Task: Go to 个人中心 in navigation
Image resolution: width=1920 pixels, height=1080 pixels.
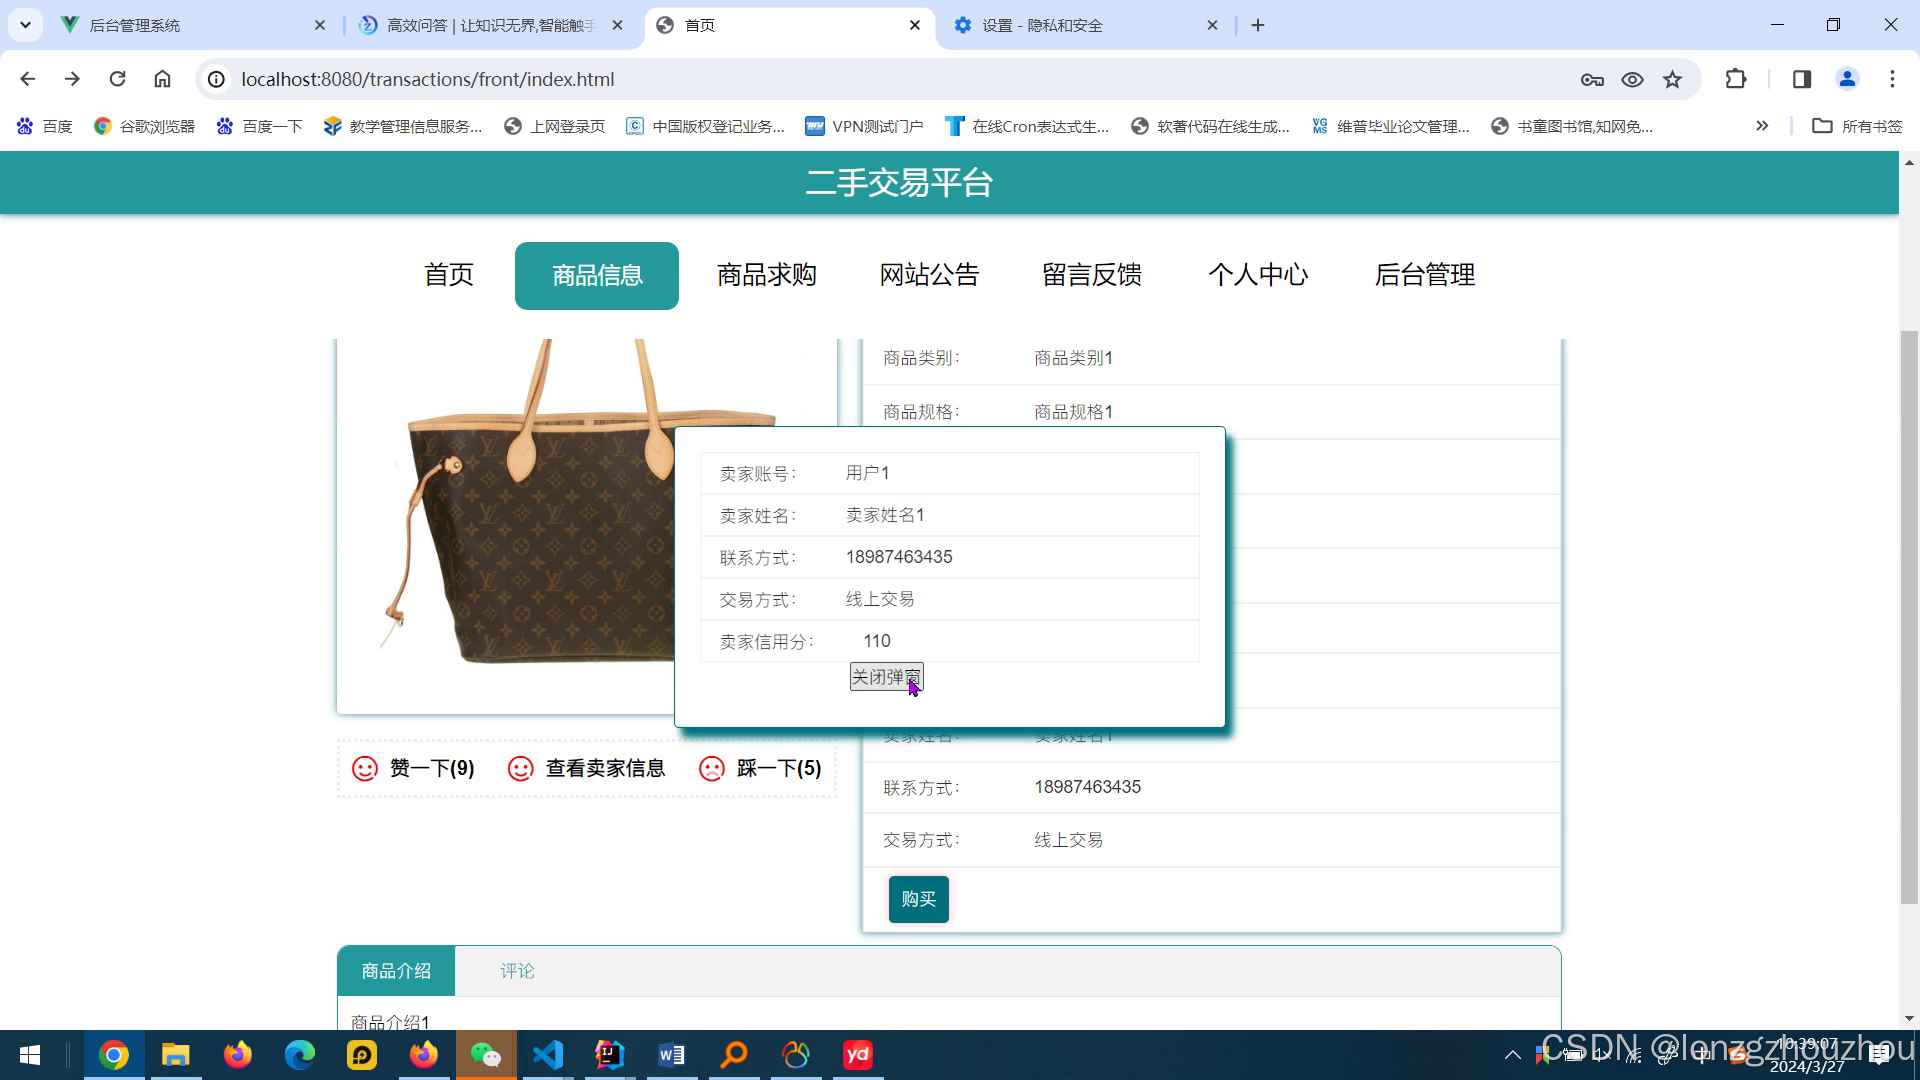Action: [1257, 275]
